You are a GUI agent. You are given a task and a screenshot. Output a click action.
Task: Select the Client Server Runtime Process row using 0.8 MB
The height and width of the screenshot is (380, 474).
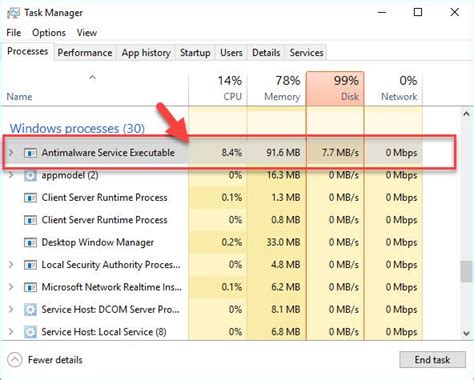point(213,220)
